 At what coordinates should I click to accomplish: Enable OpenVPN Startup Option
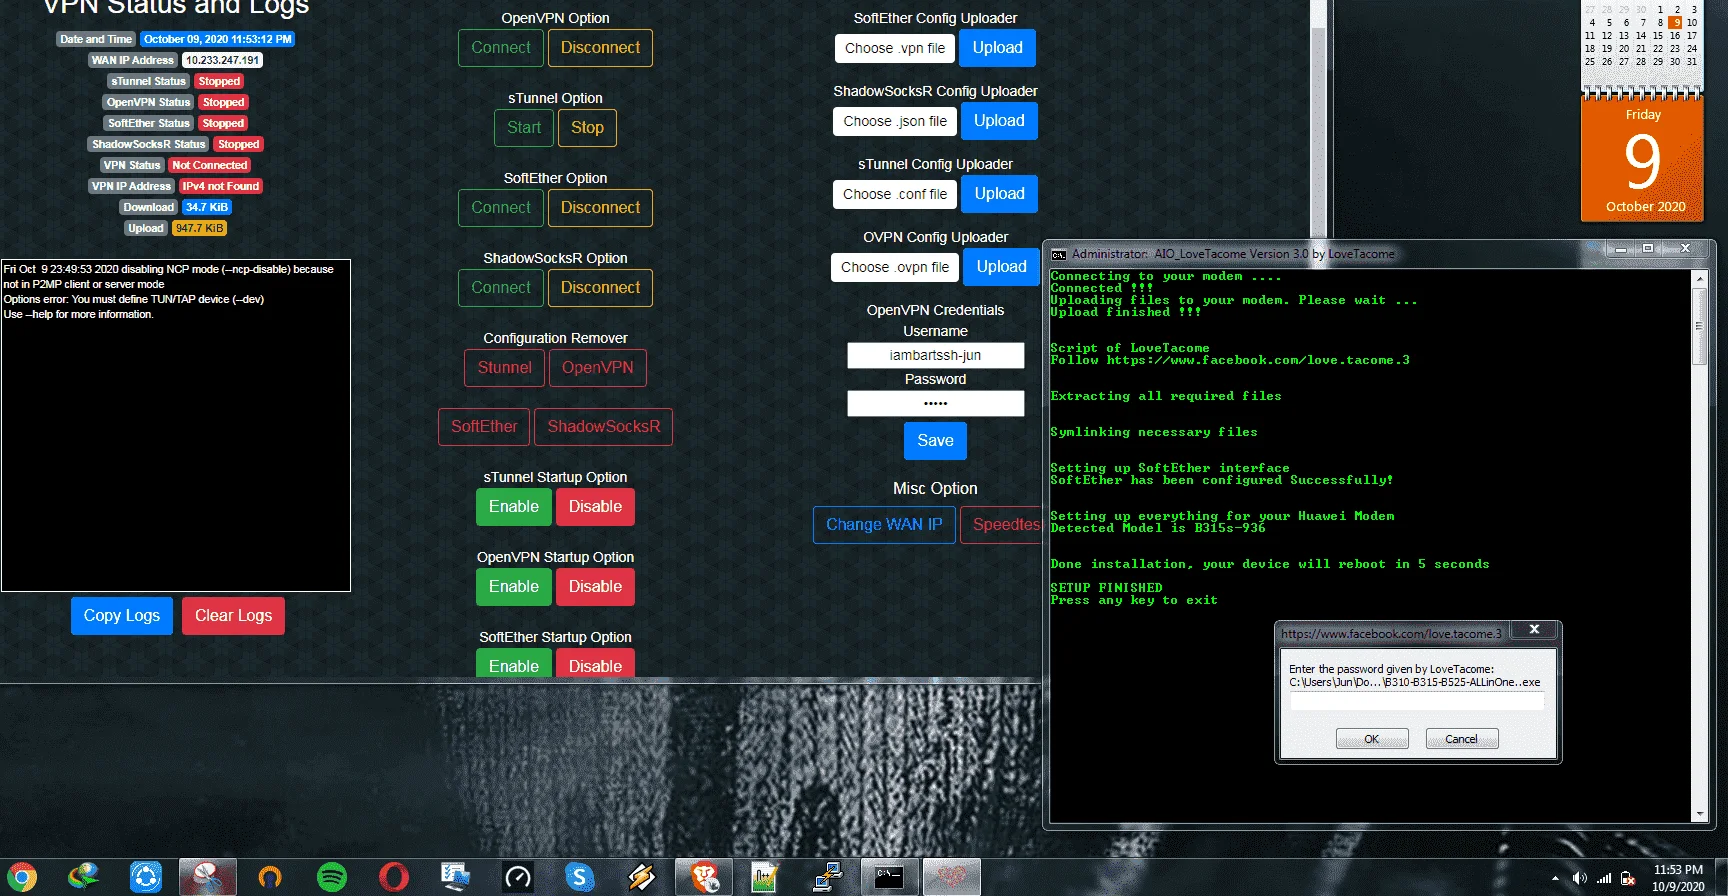pos(514,587)
